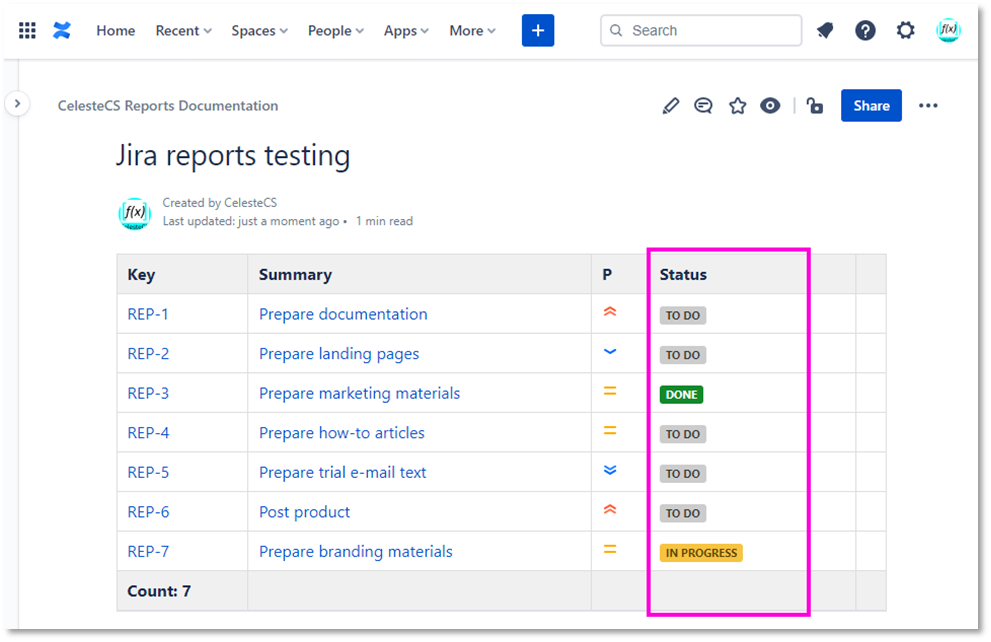Open the Spaces dropdown menu

point(259,30)
